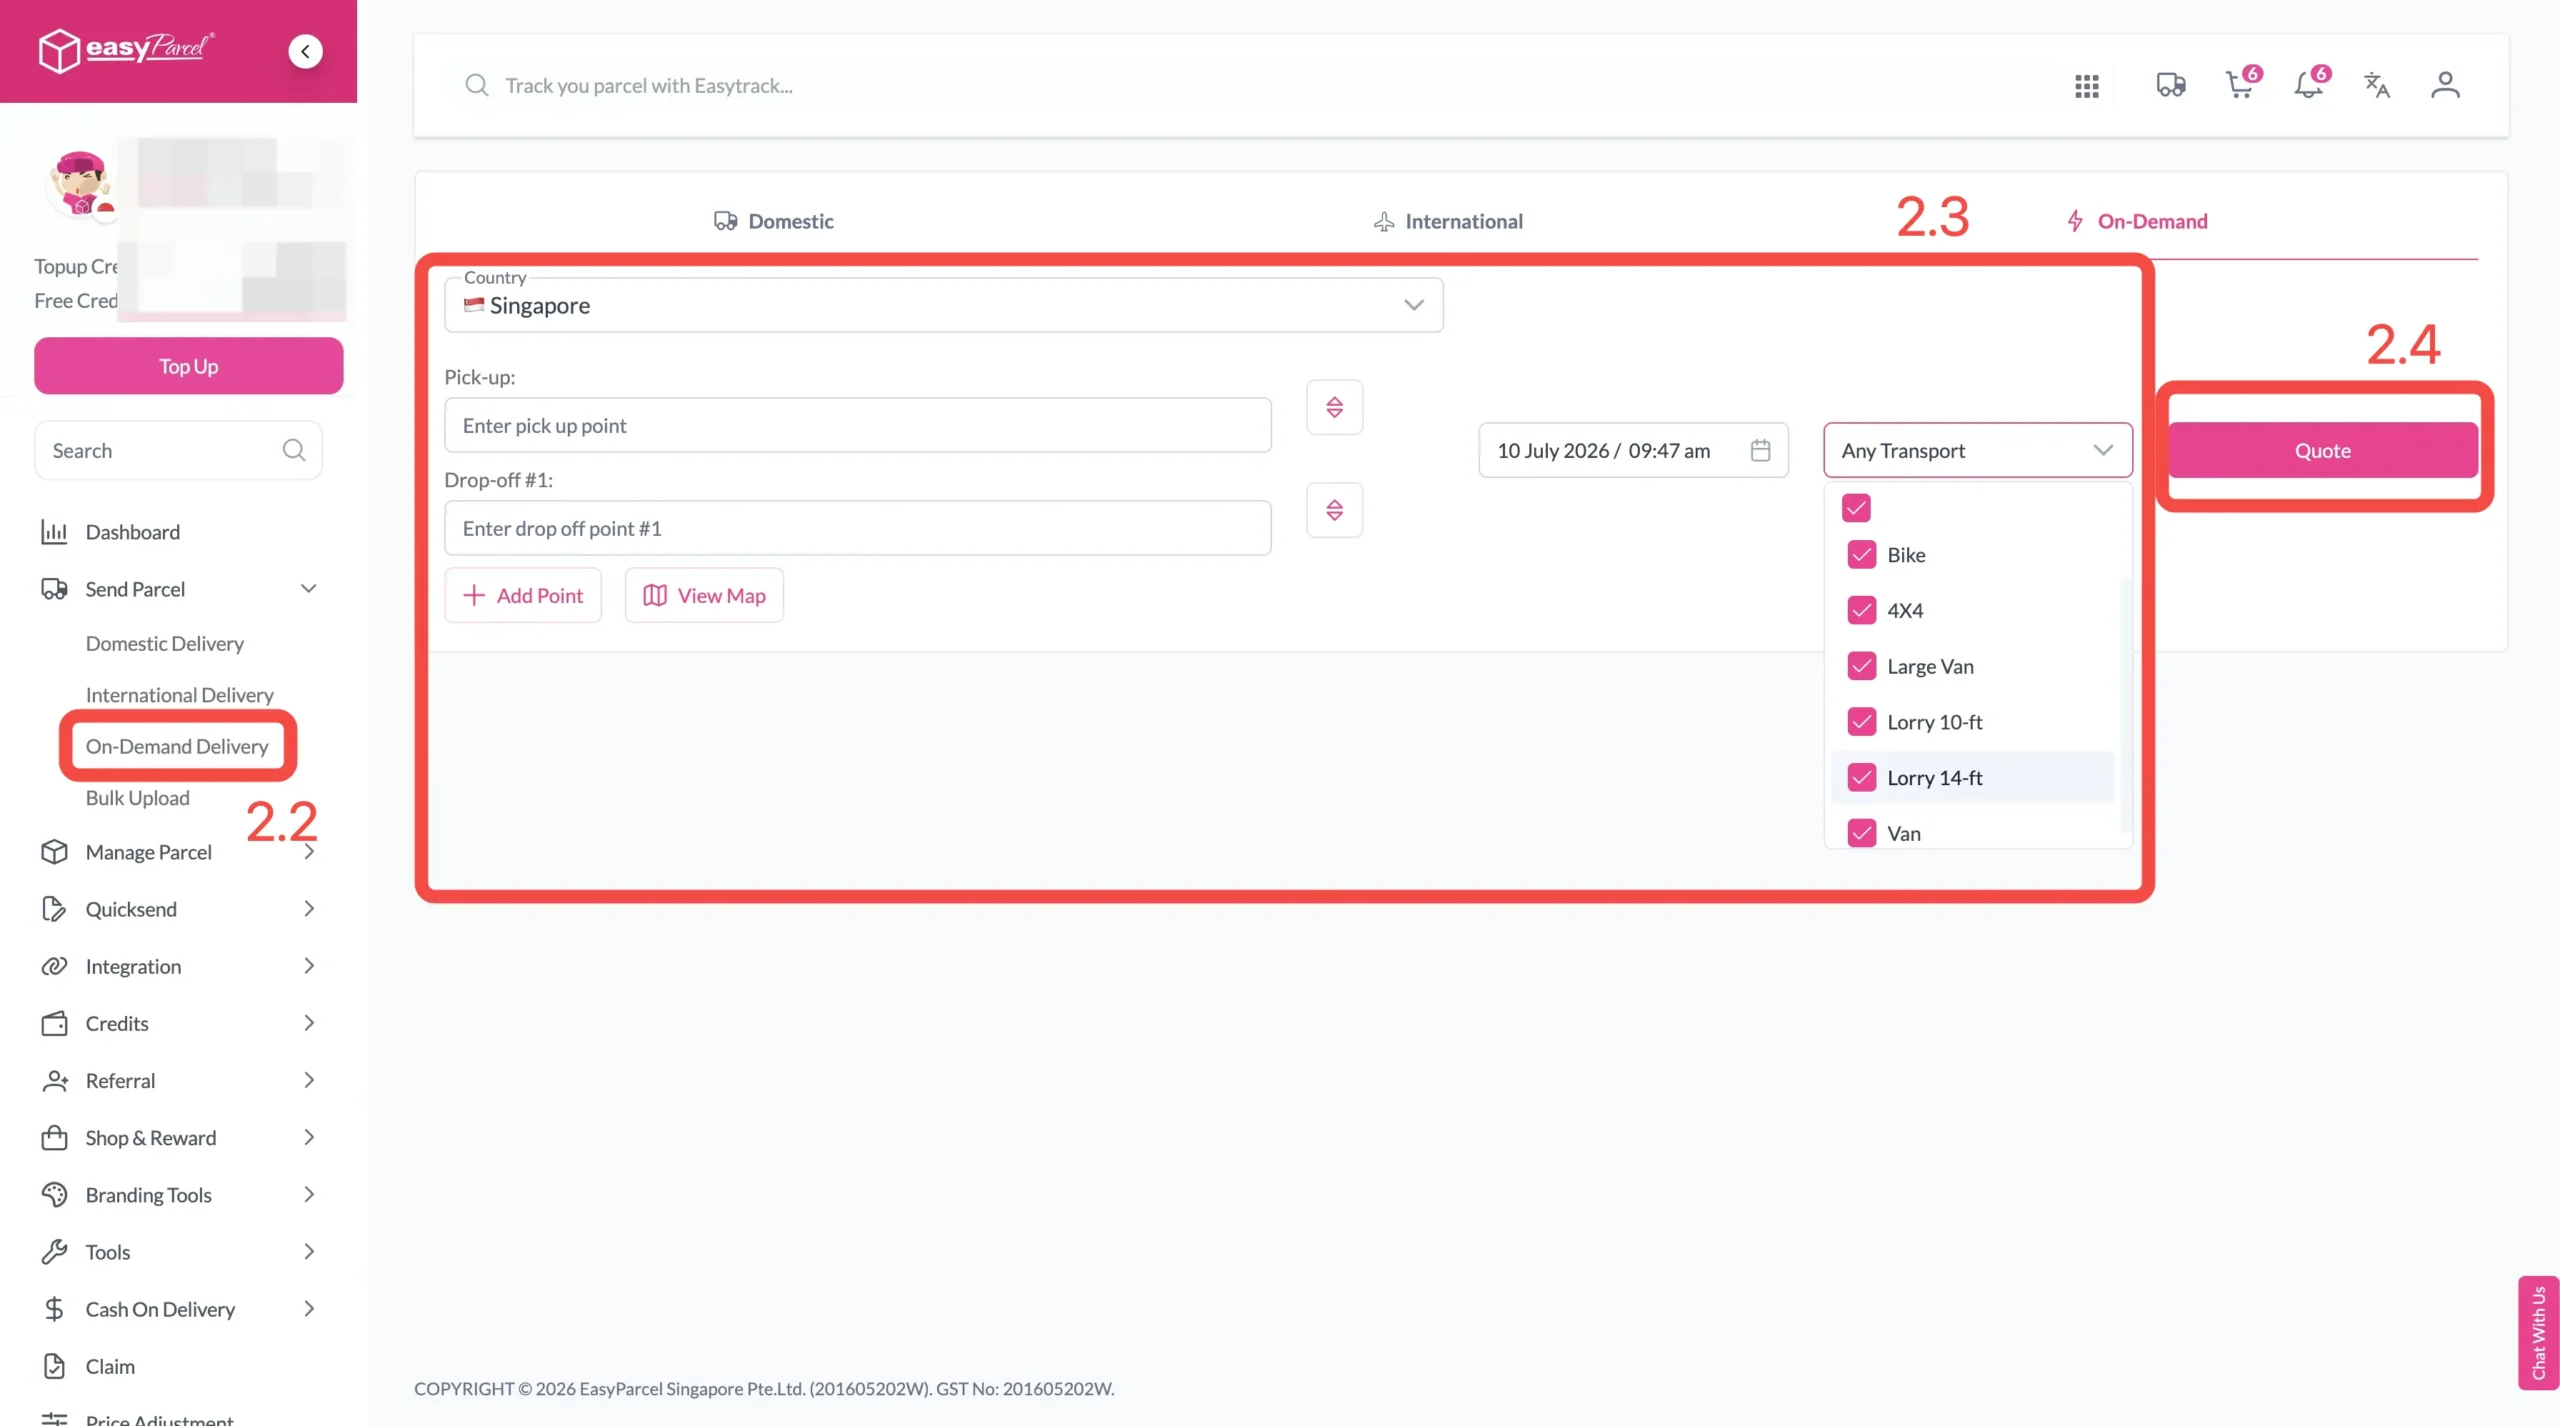Viewport: 2560px width, 1426px height.
Task: Collapse the sidebar with arrow icon
Action: [305, 51]
